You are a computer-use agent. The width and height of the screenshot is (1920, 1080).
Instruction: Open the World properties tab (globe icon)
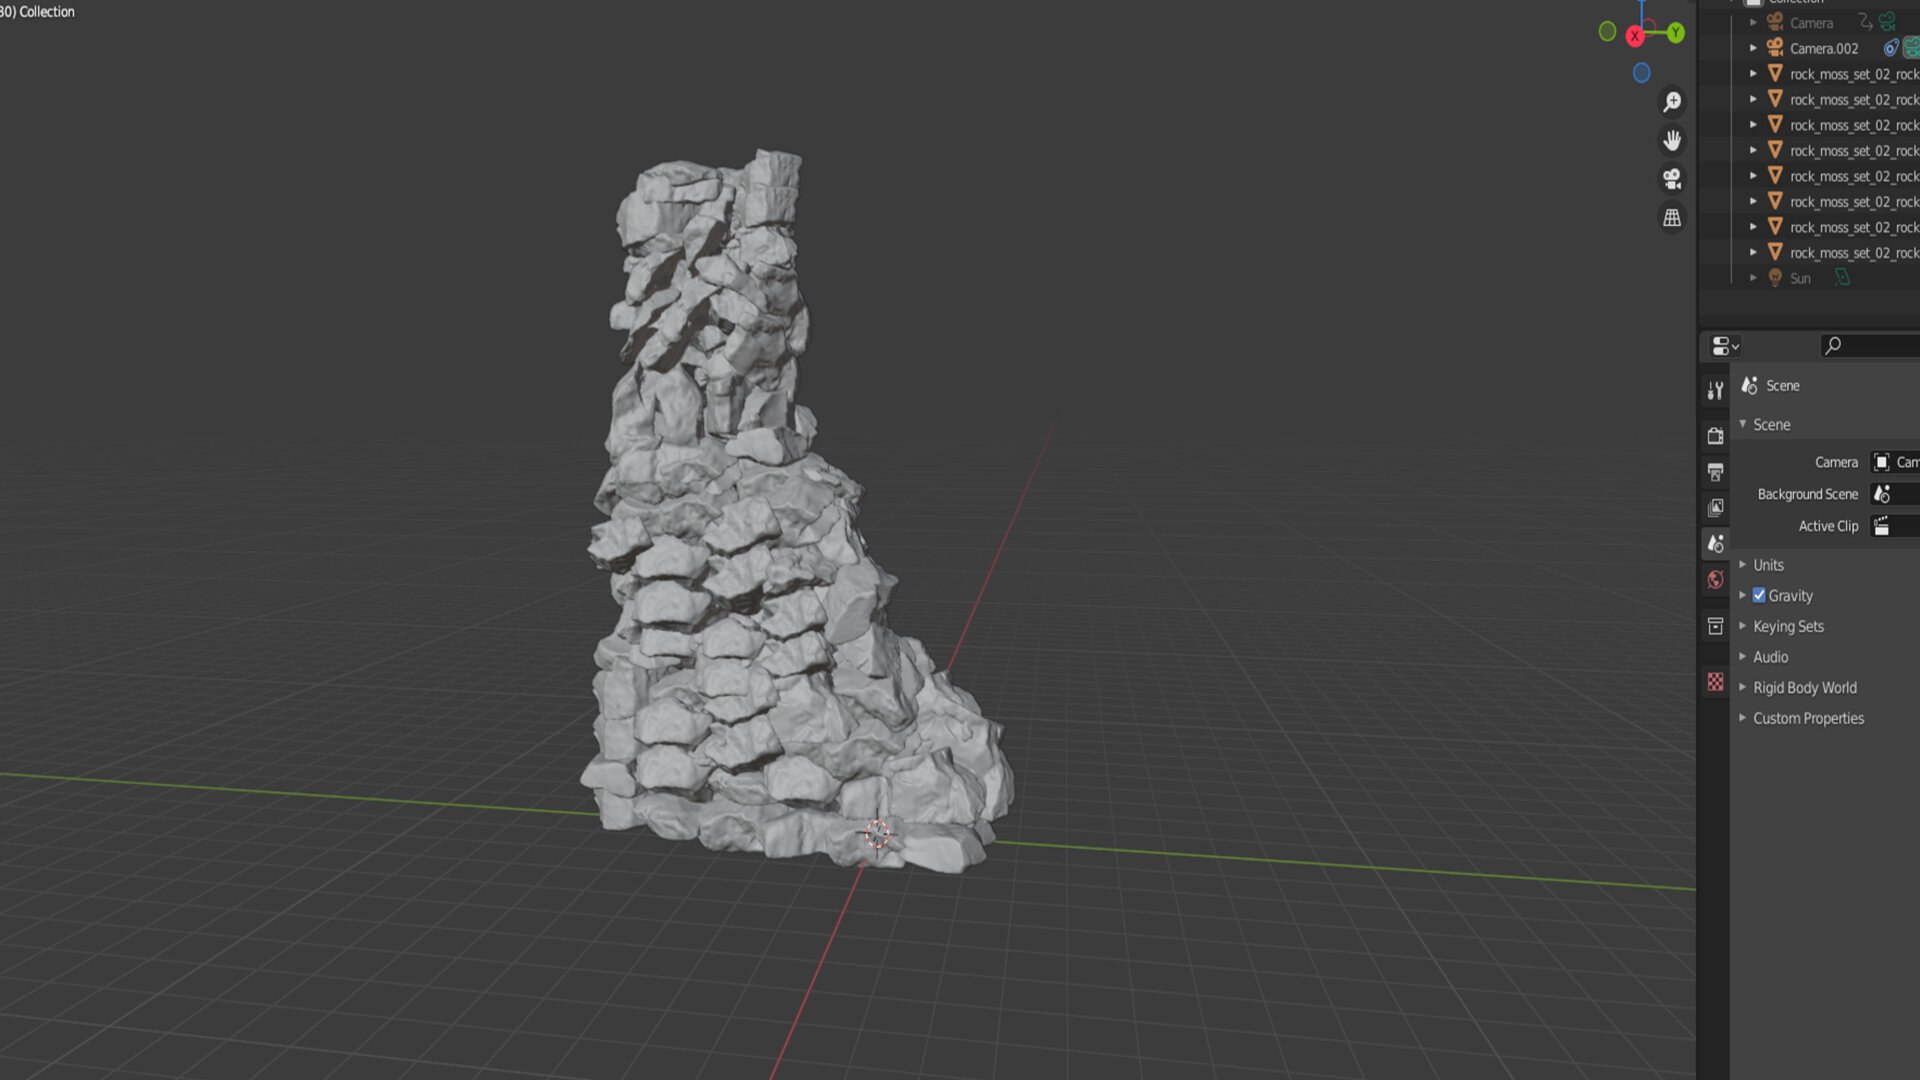click(x=1716, y=580)
